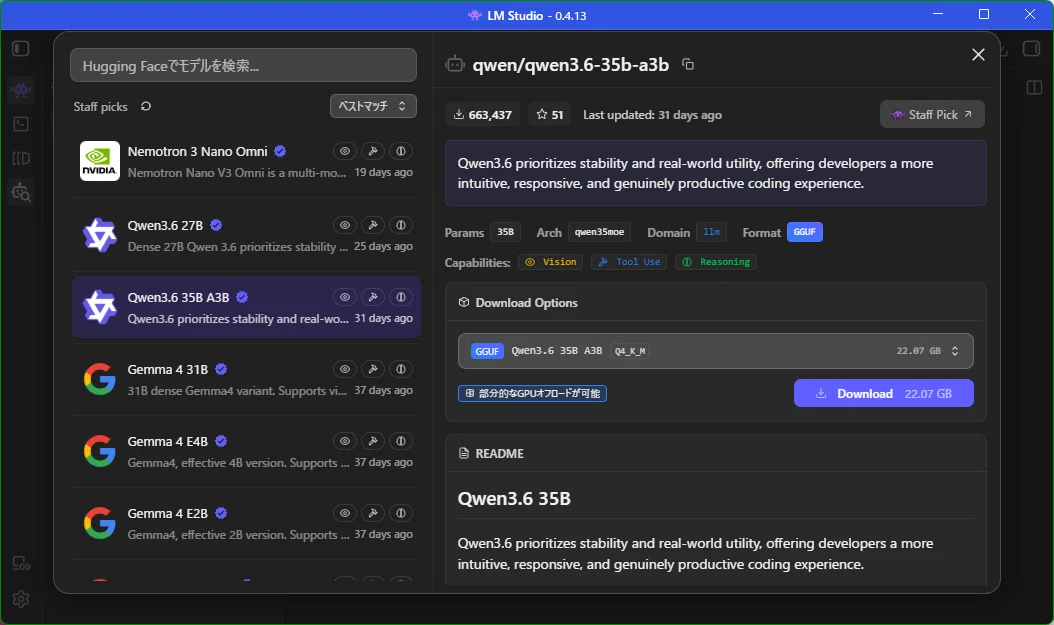1054x625 pixels.
Task: Refresh the Staff picks list
Action: 146,106
